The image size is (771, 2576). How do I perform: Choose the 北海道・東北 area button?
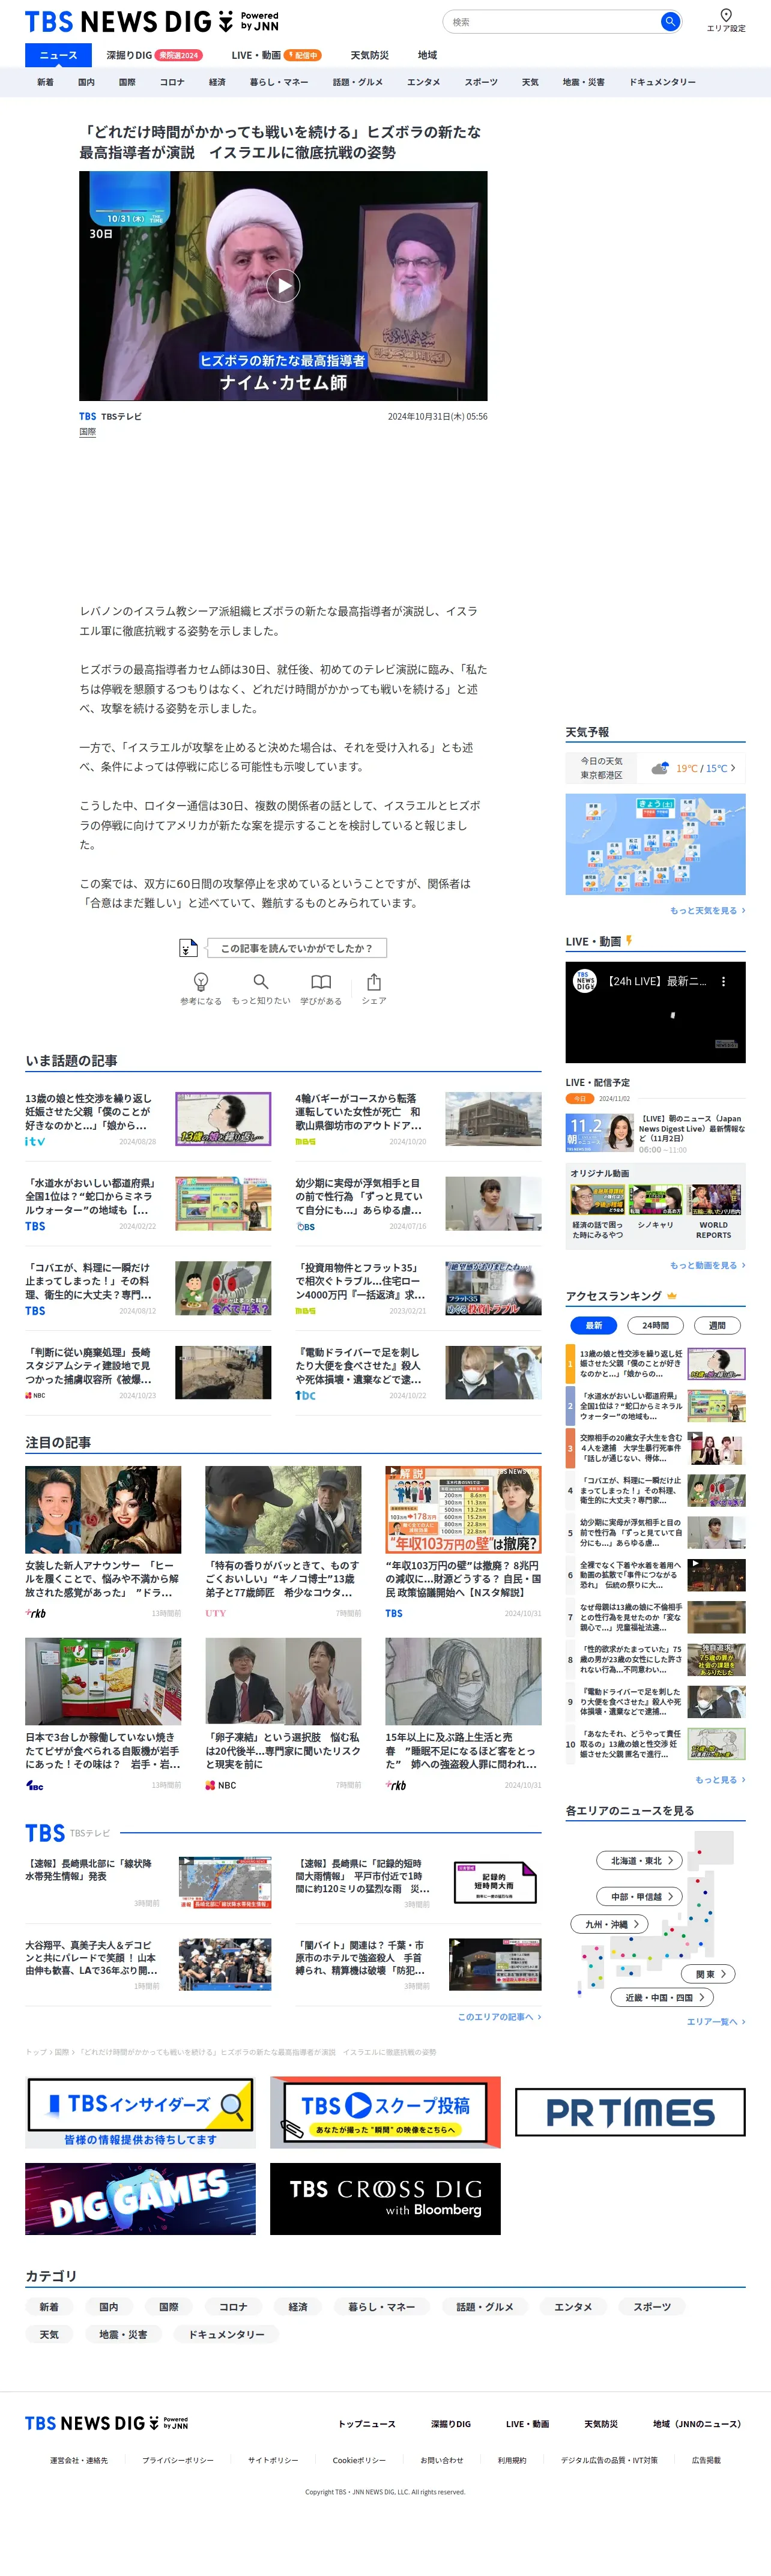(x=640, y=1860)
